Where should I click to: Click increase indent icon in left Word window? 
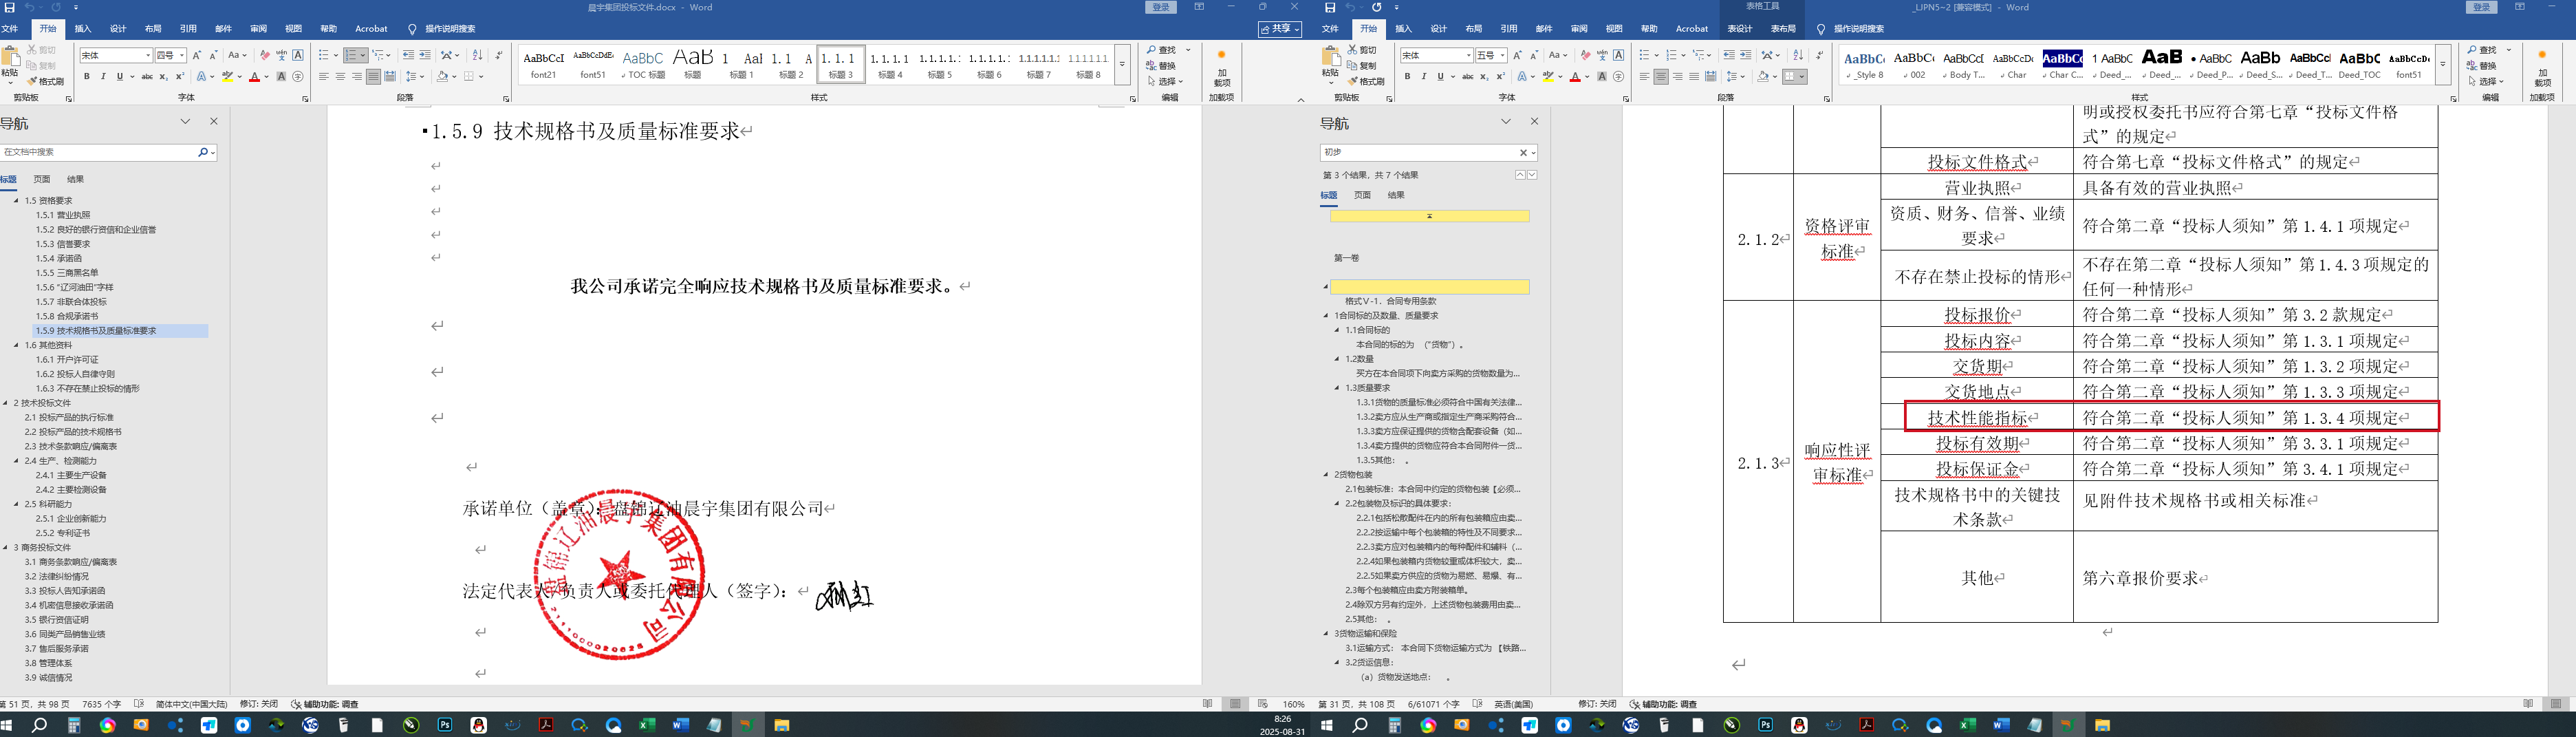(425, 56)
